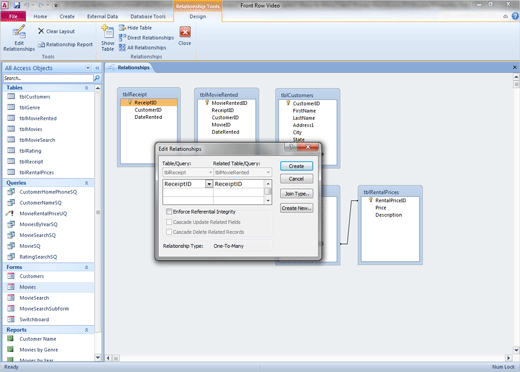
Task: Click the Hide Table icon
Action: point(122,28)
